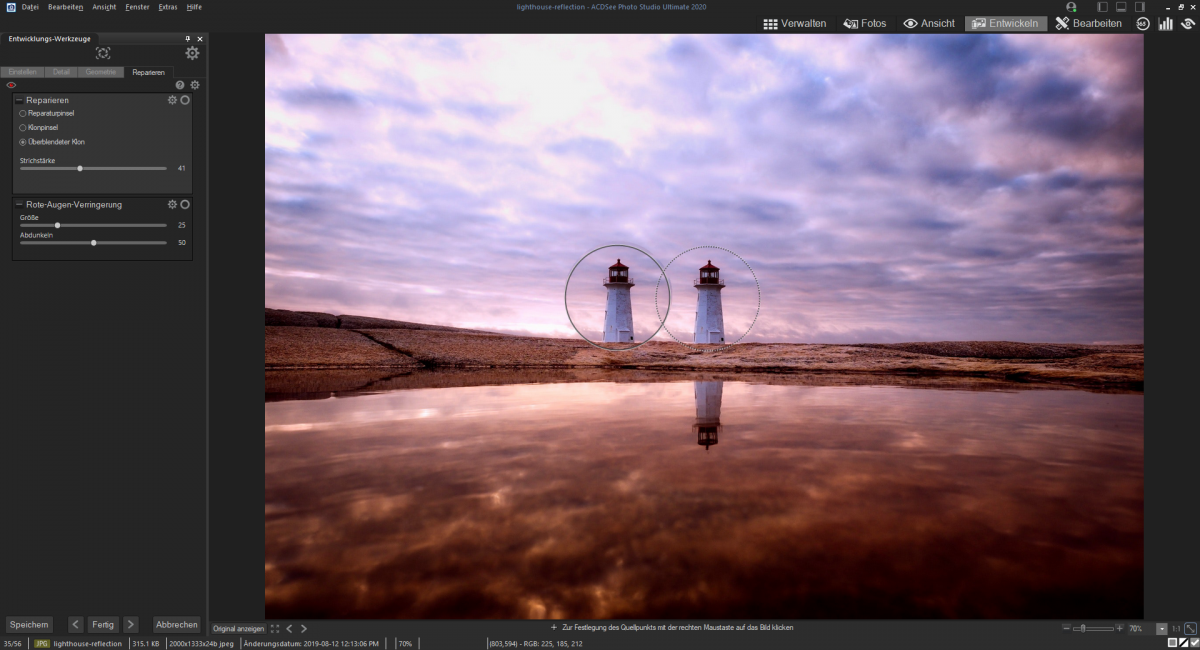Reset the Reparieren section with circle icon
The width and height of the screenshot is (1200, 650).
[185, 100]
